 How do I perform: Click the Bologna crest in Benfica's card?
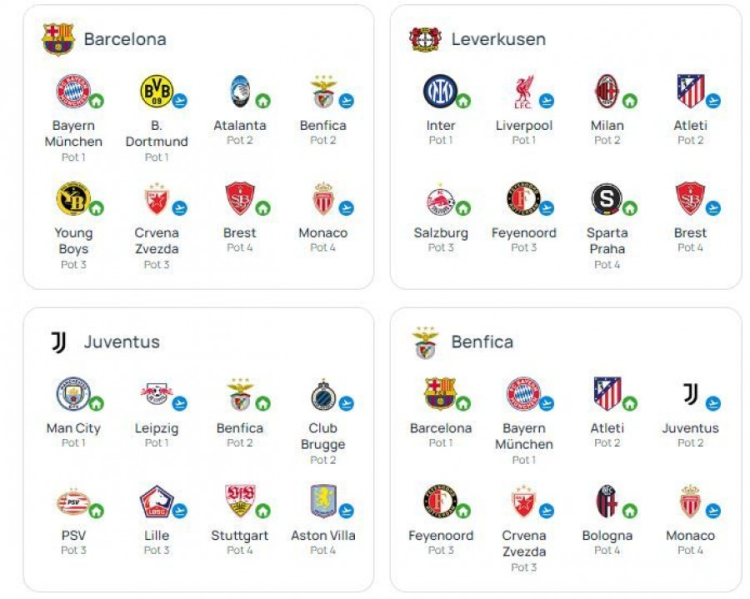tap(606, 500)
